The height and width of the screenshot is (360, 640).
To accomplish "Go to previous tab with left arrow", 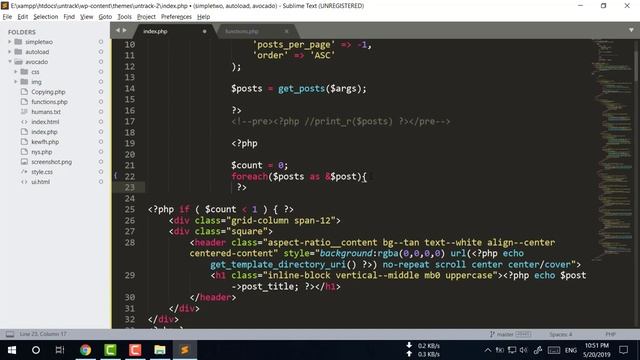I will pos(118,30).
